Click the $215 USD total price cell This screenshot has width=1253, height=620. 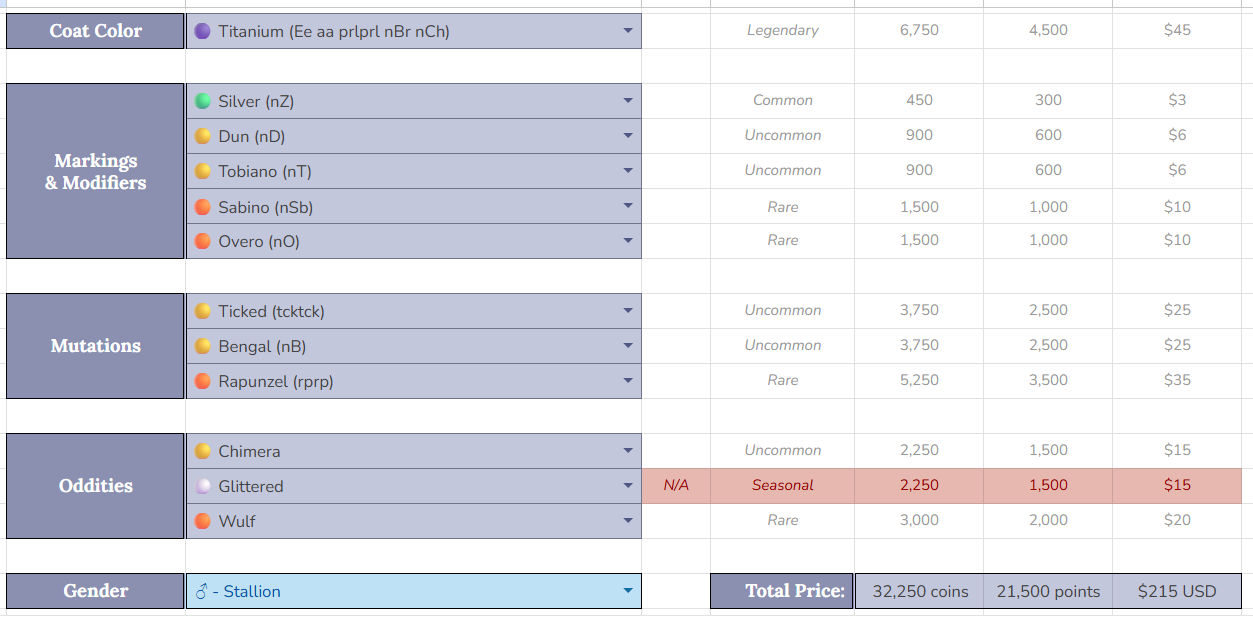pyautogui.click(x=1176, y=591)
